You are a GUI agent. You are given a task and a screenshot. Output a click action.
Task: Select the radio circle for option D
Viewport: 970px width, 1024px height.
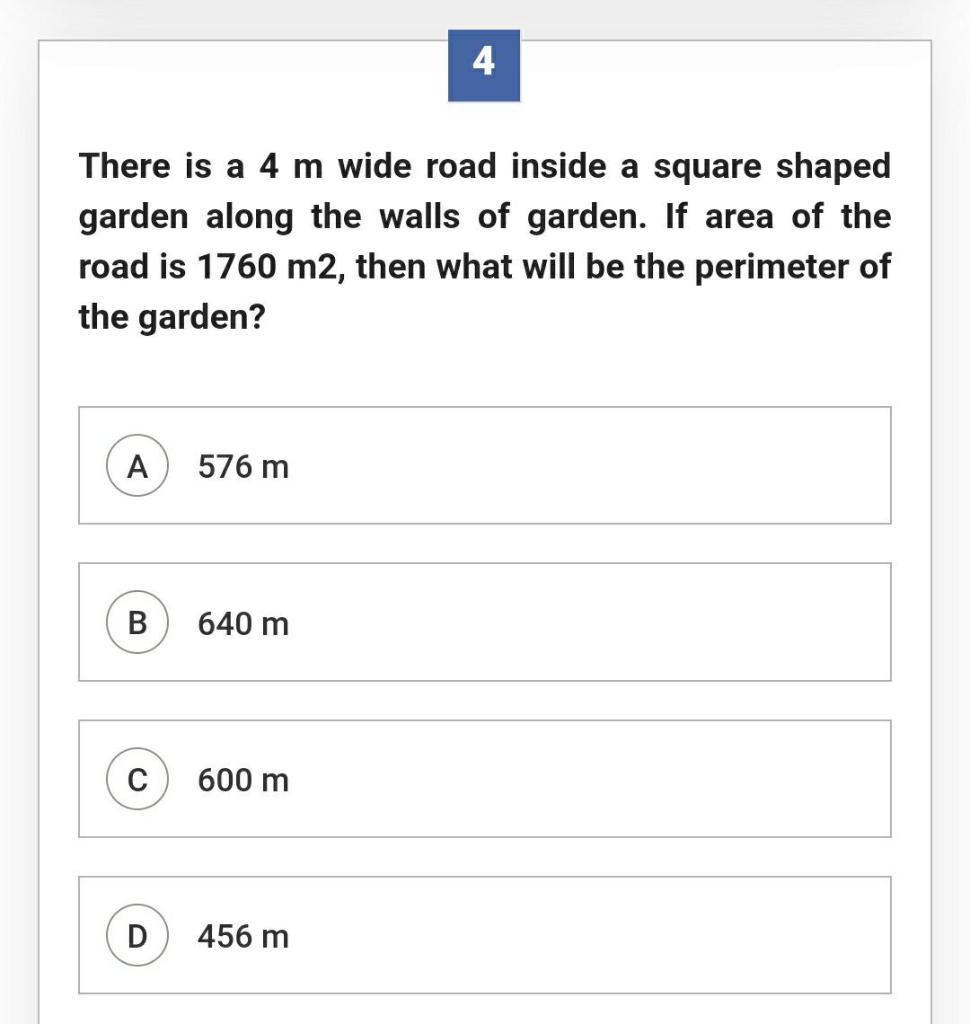tap(138, 936)
